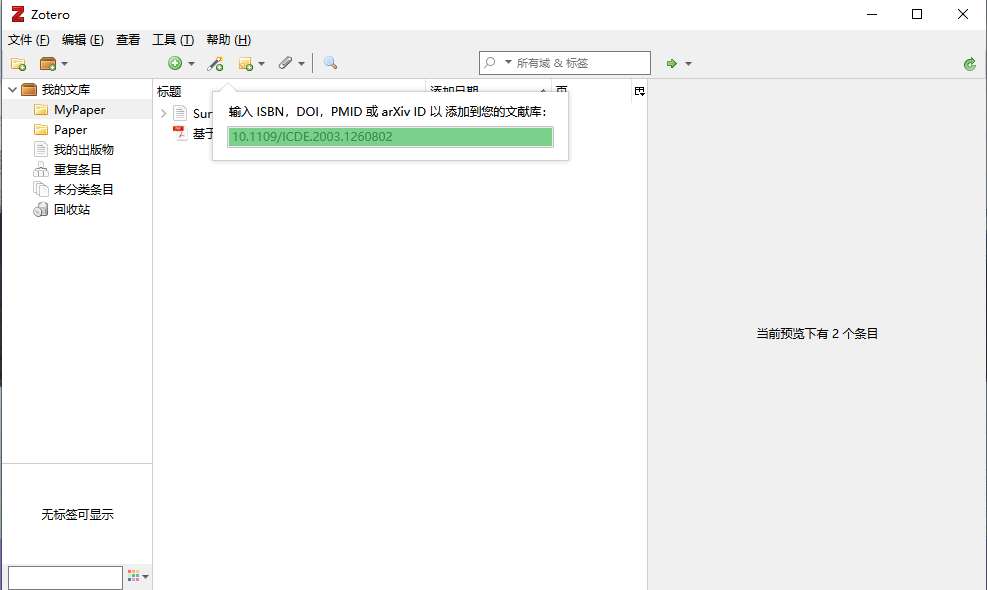Close the Zotero window

click(962, 14)
